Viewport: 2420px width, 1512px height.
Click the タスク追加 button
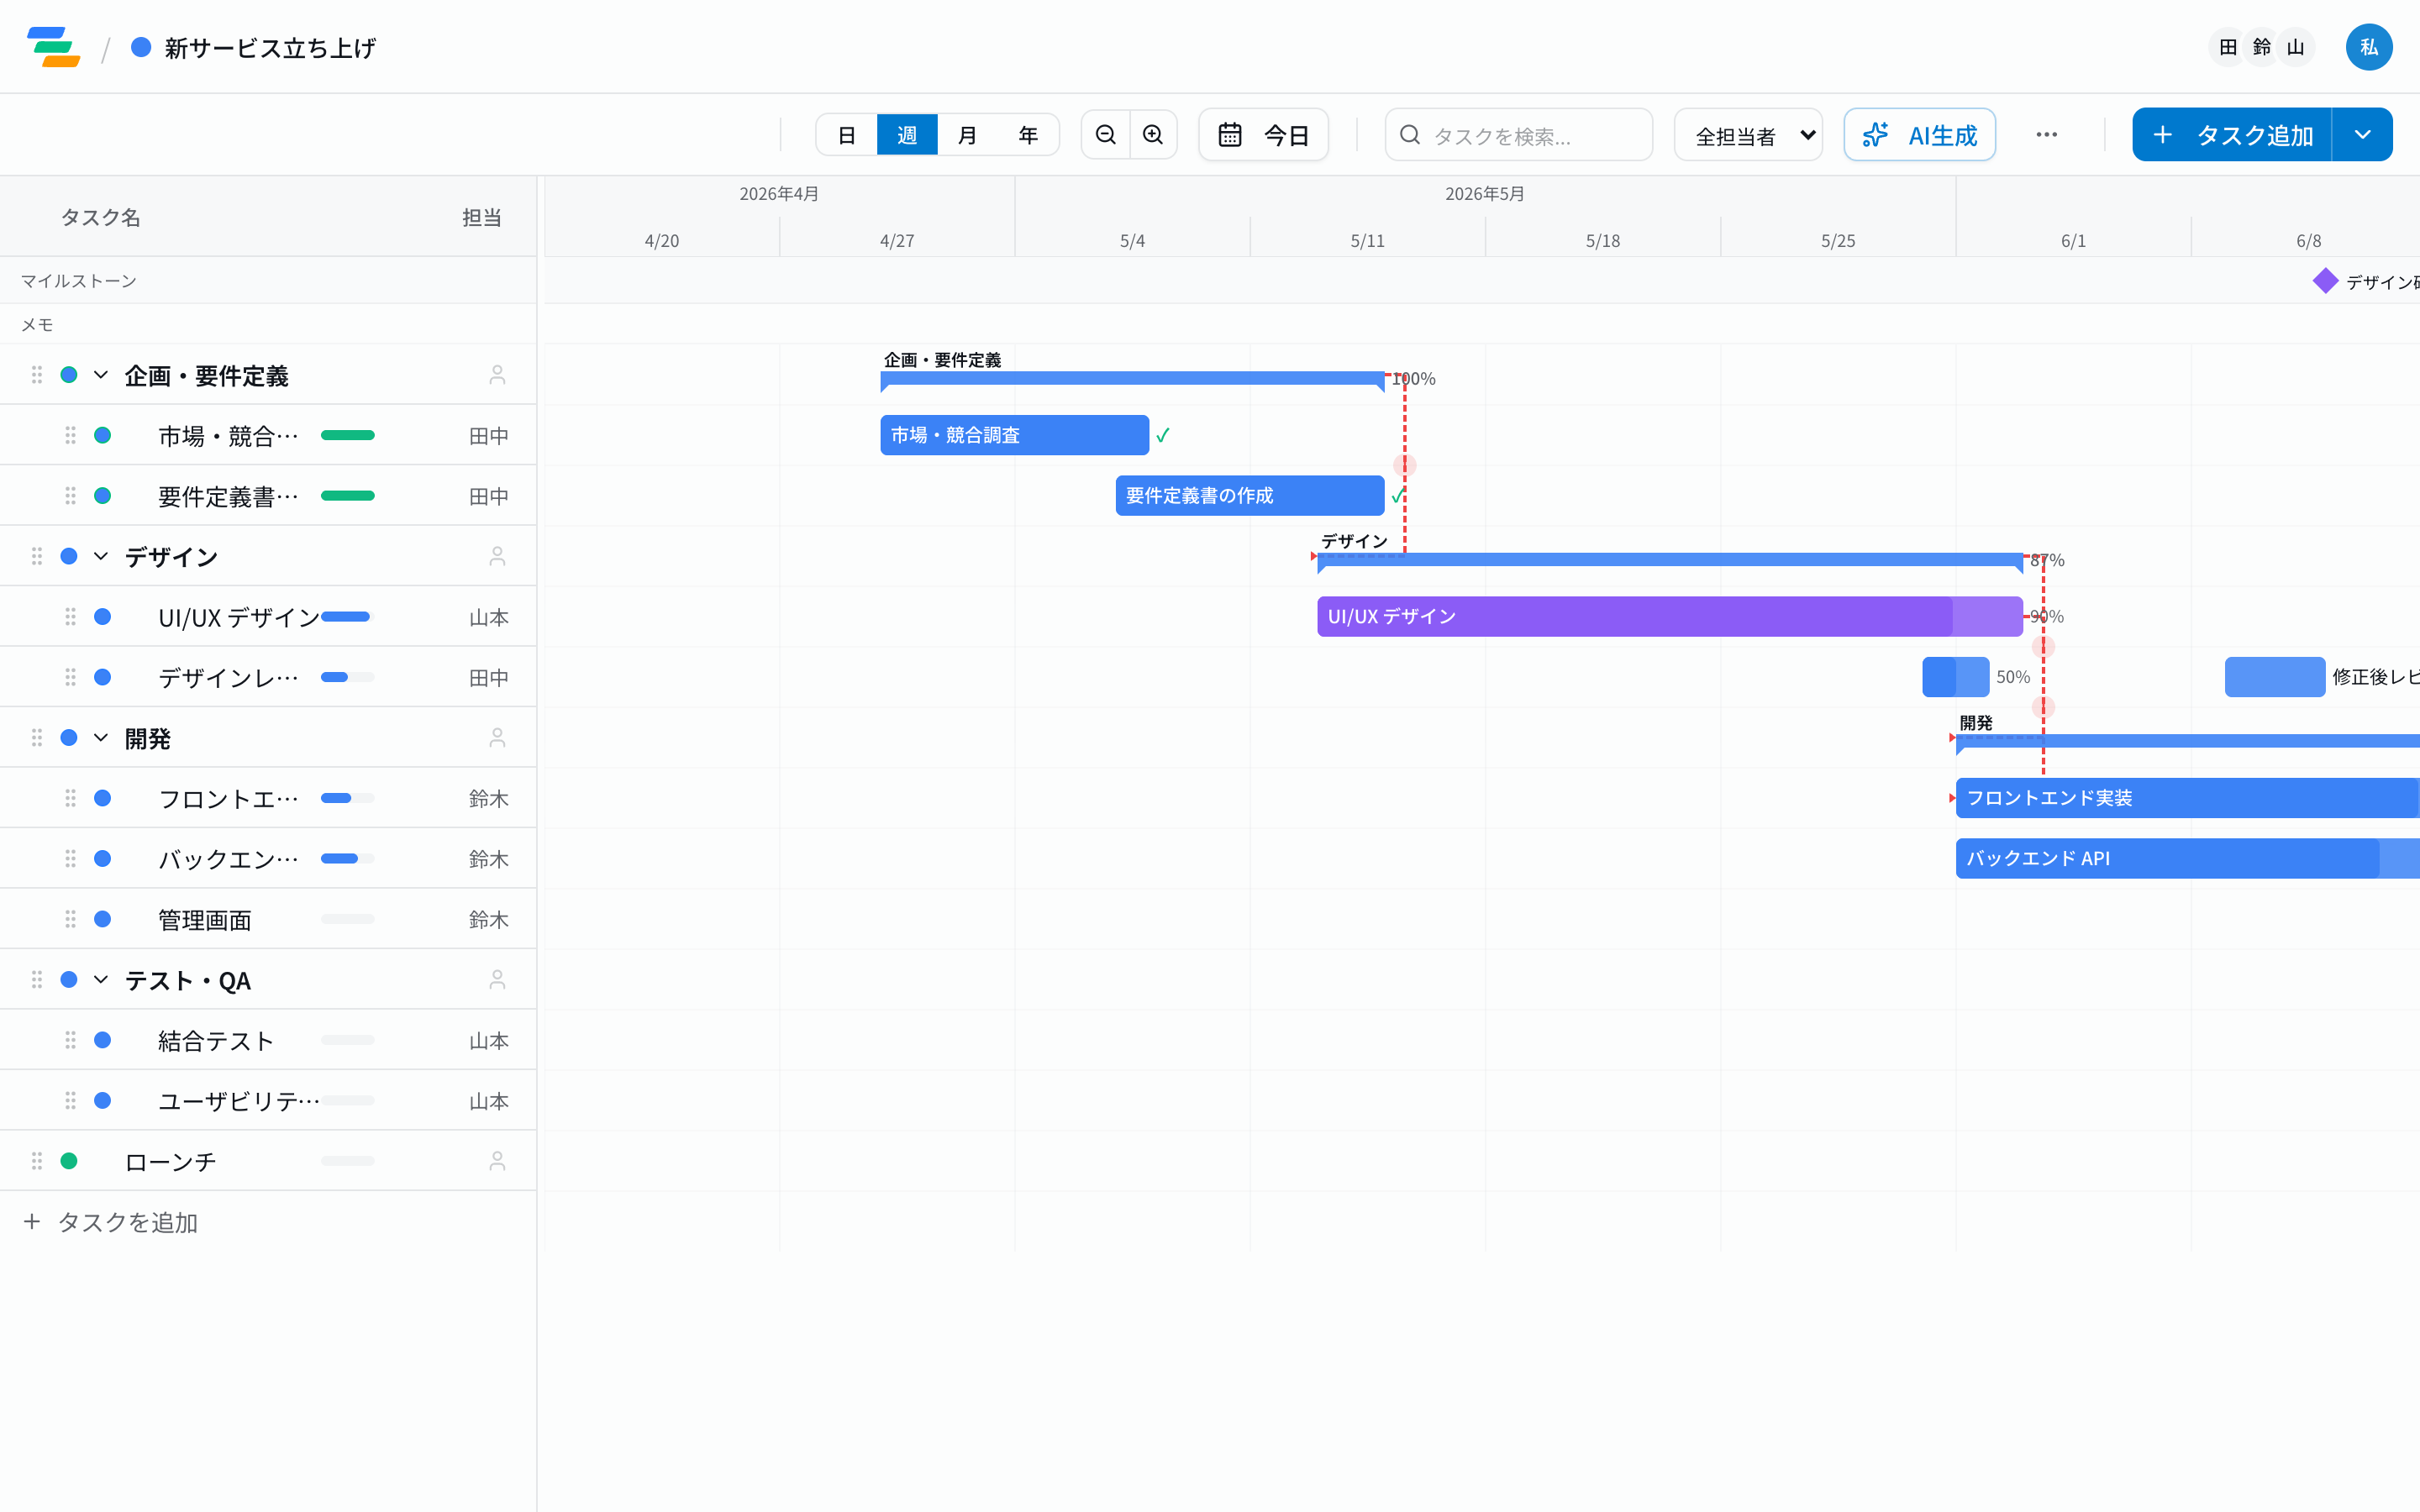point(2232,135)
